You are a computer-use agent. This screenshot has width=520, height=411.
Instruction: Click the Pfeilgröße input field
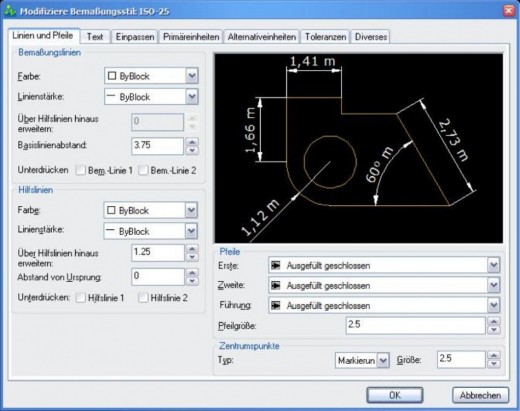pyautogui.click(x=416, y=325)
